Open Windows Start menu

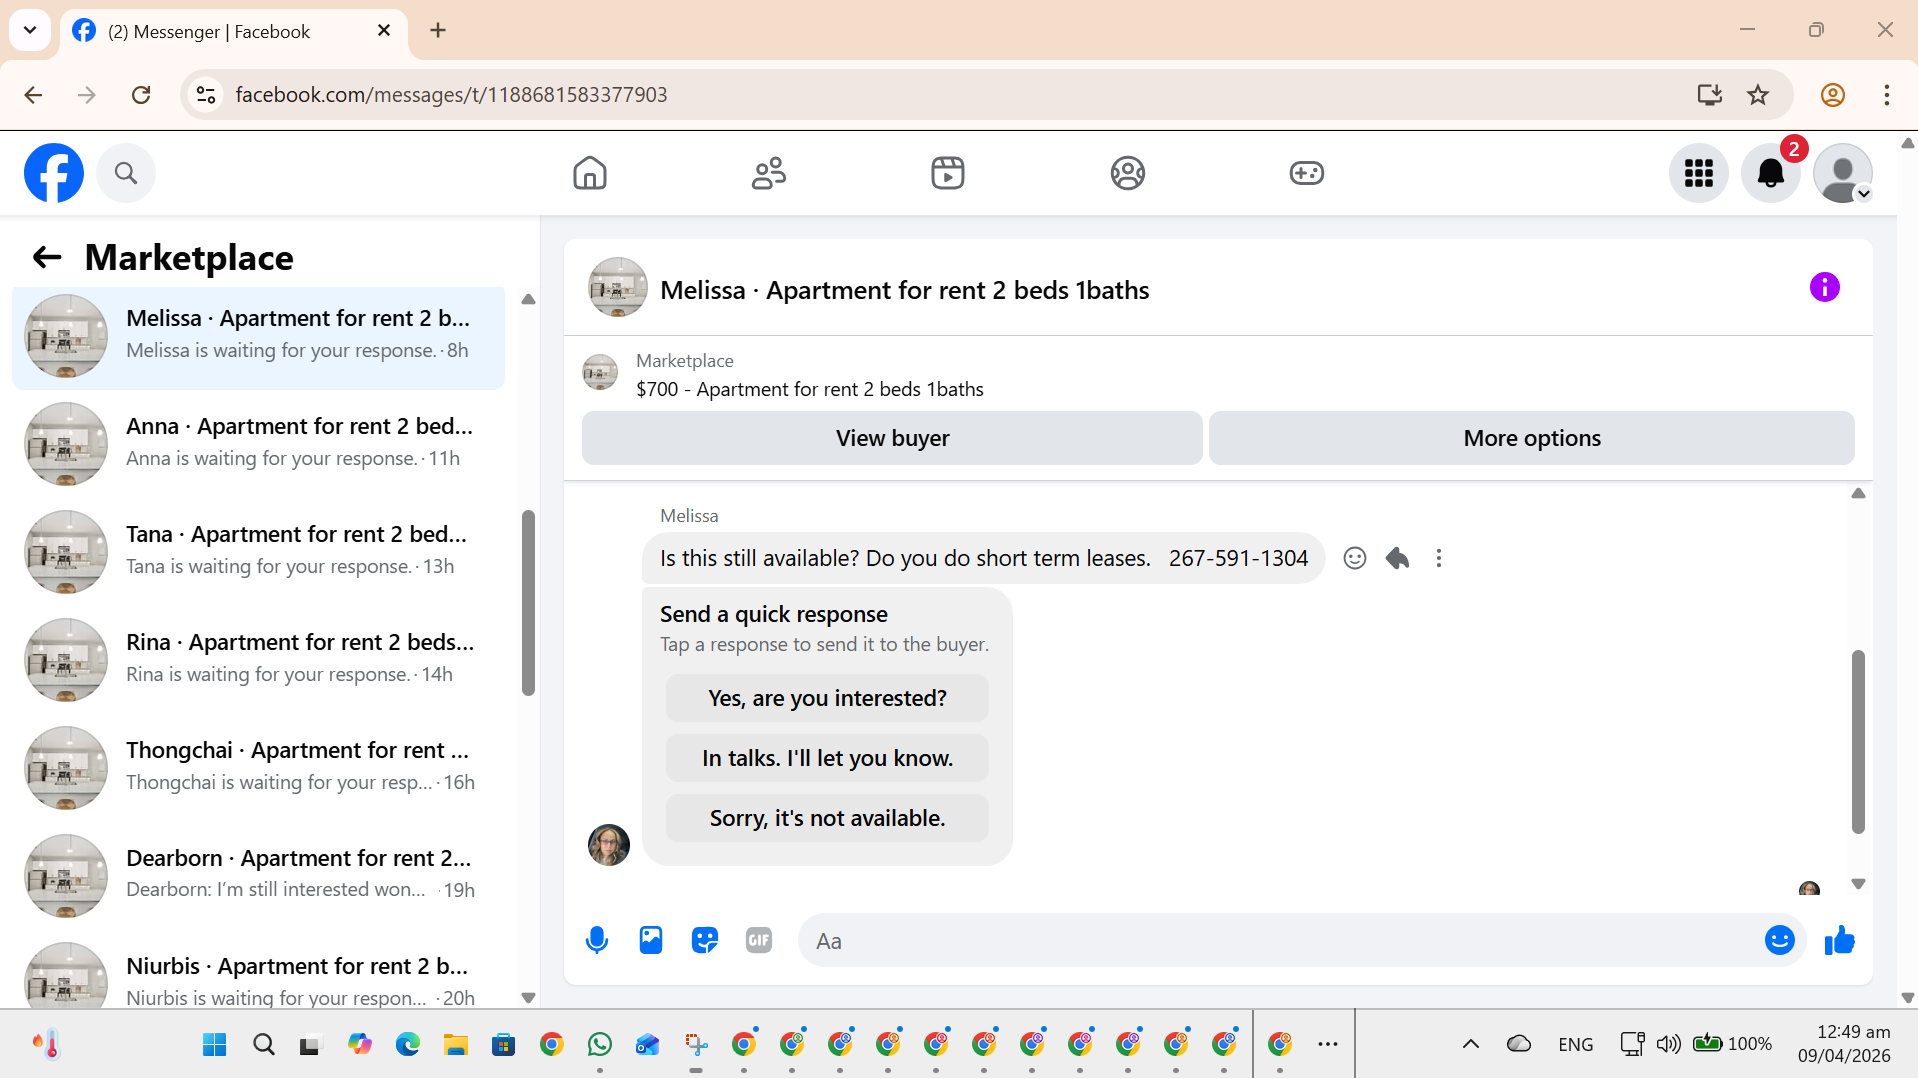click(x=214, y=1045)
